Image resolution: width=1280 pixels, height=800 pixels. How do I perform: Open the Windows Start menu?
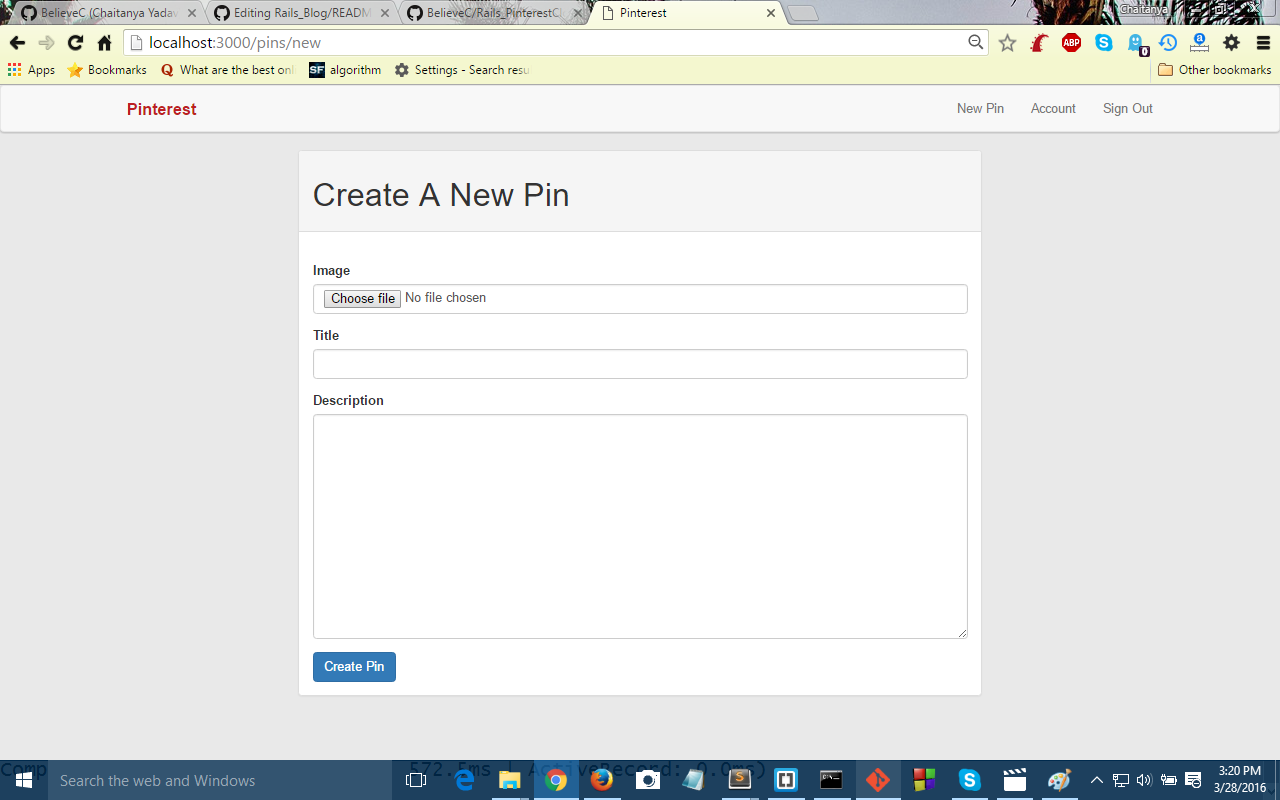click(x=24, y=780)
